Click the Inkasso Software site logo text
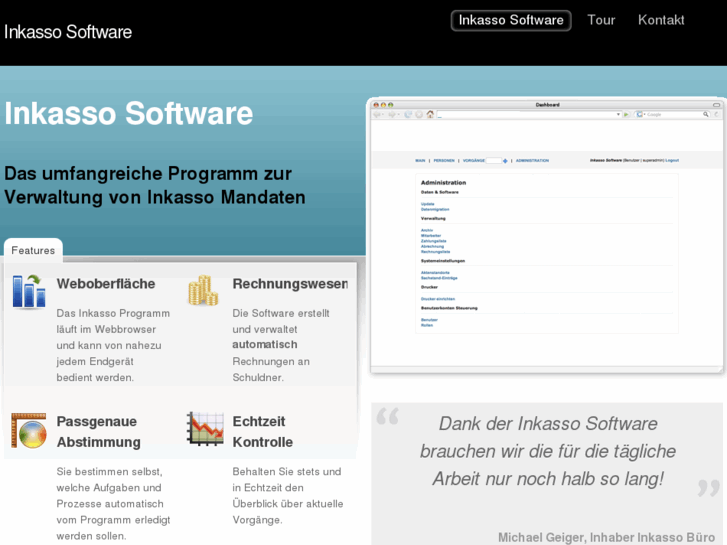The height and width of the screenshot is (545, 727). pos(68,32)
